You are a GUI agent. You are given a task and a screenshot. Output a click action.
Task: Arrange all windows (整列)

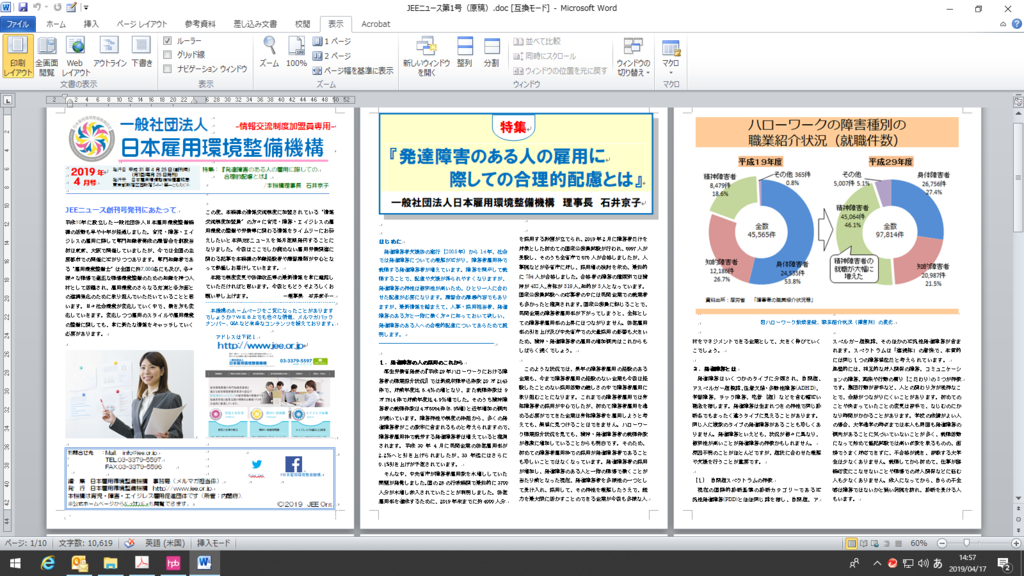[464, 52]
